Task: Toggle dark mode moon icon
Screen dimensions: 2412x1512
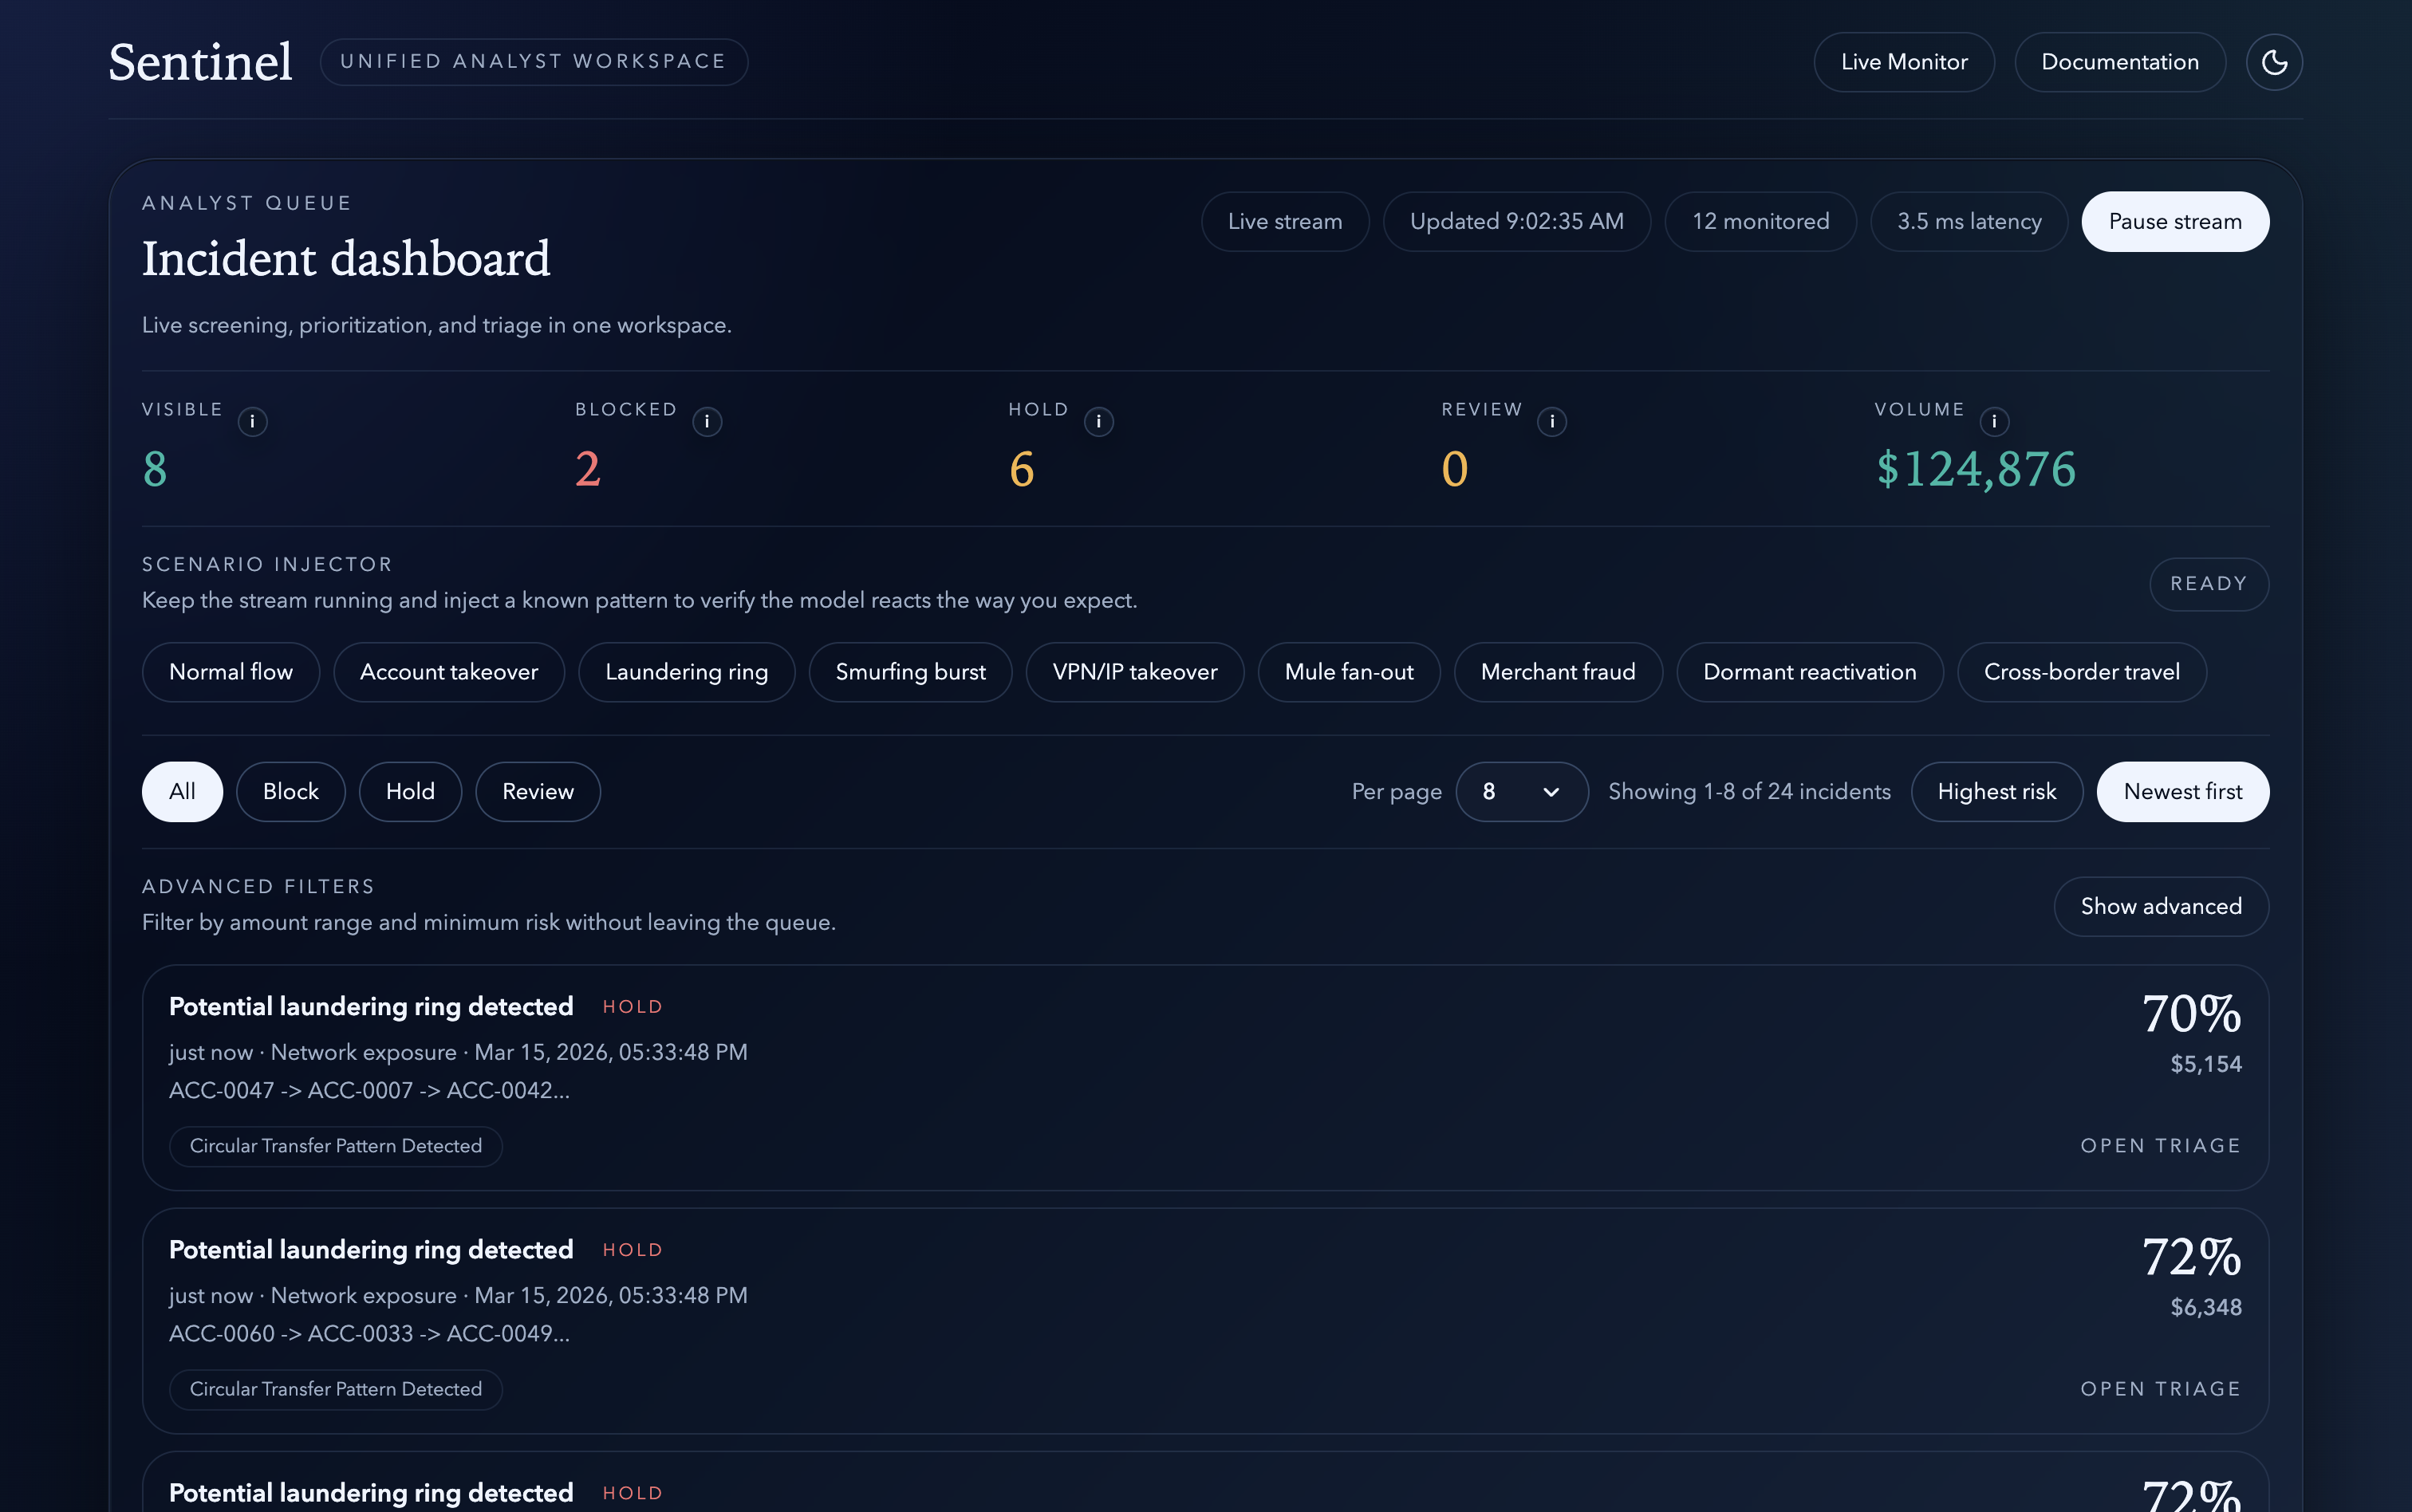Action: point(2273,62)
